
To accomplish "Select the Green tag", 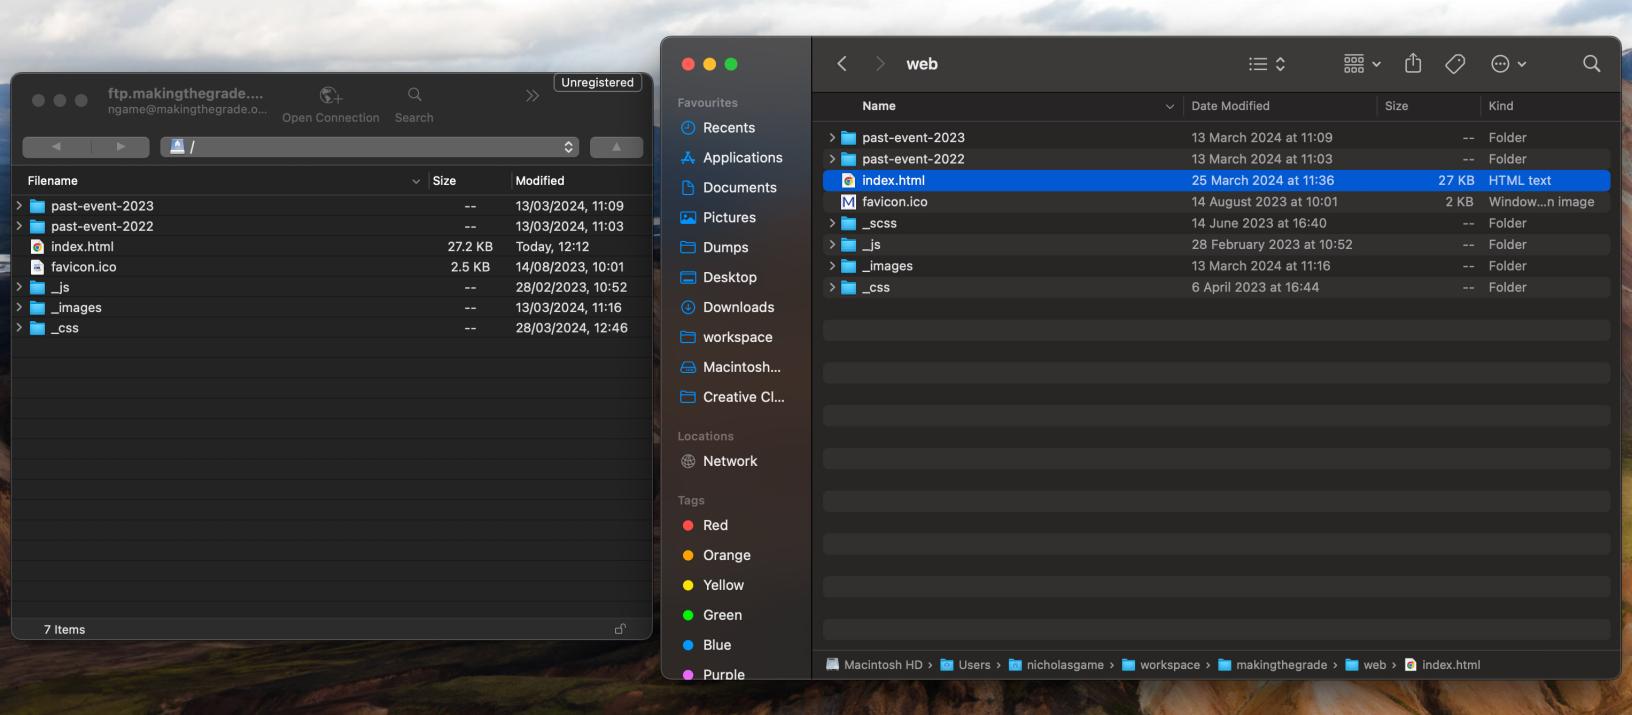I will pos(722,616).
